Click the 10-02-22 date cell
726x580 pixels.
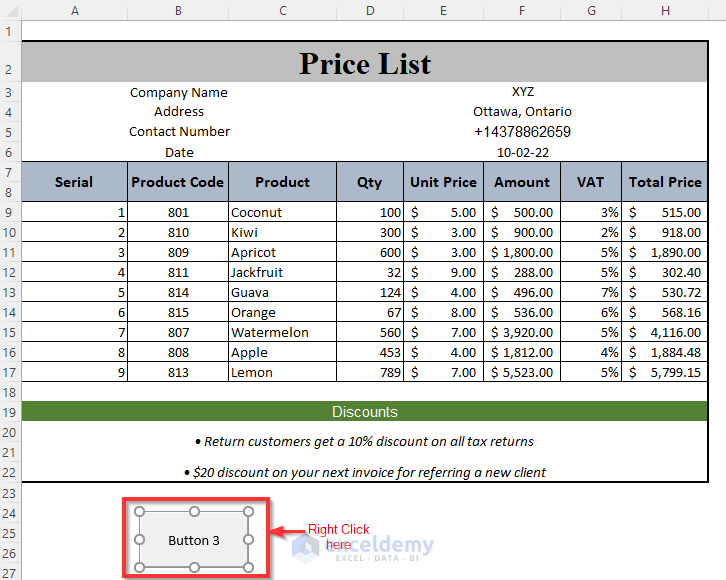(x=523, y=152)
